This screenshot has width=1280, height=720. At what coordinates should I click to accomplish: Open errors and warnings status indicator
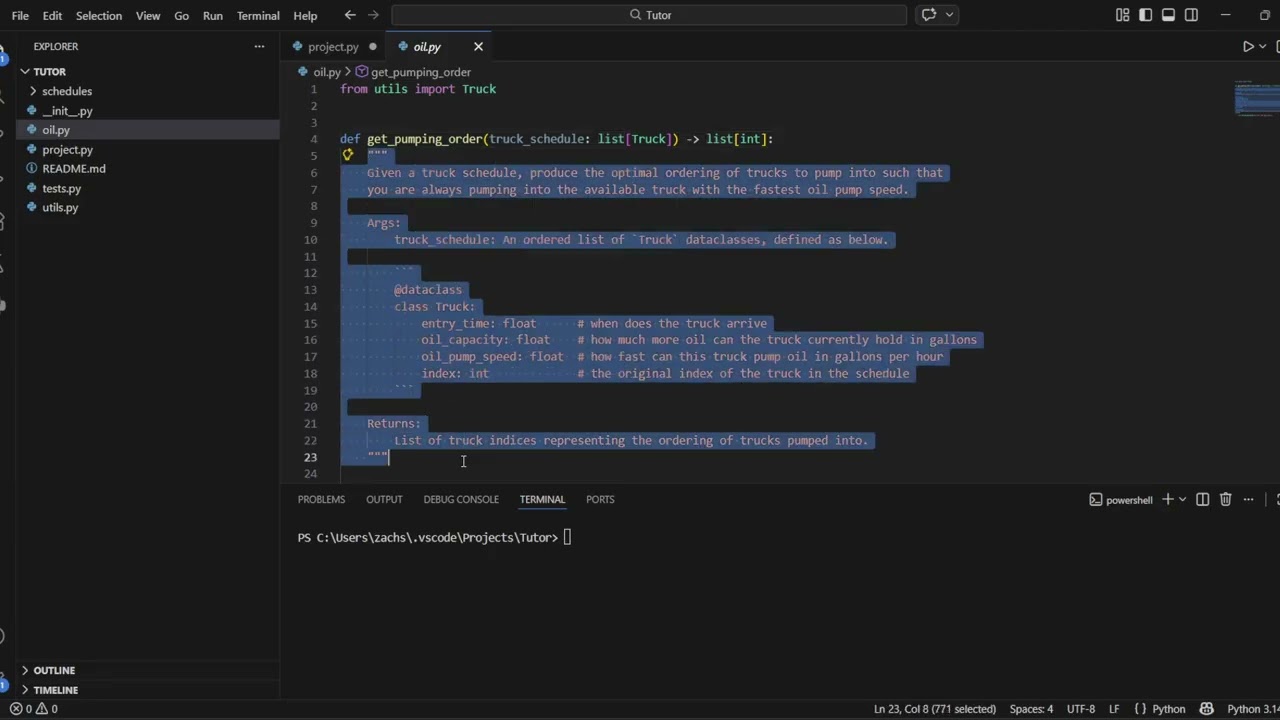(33, 709)
